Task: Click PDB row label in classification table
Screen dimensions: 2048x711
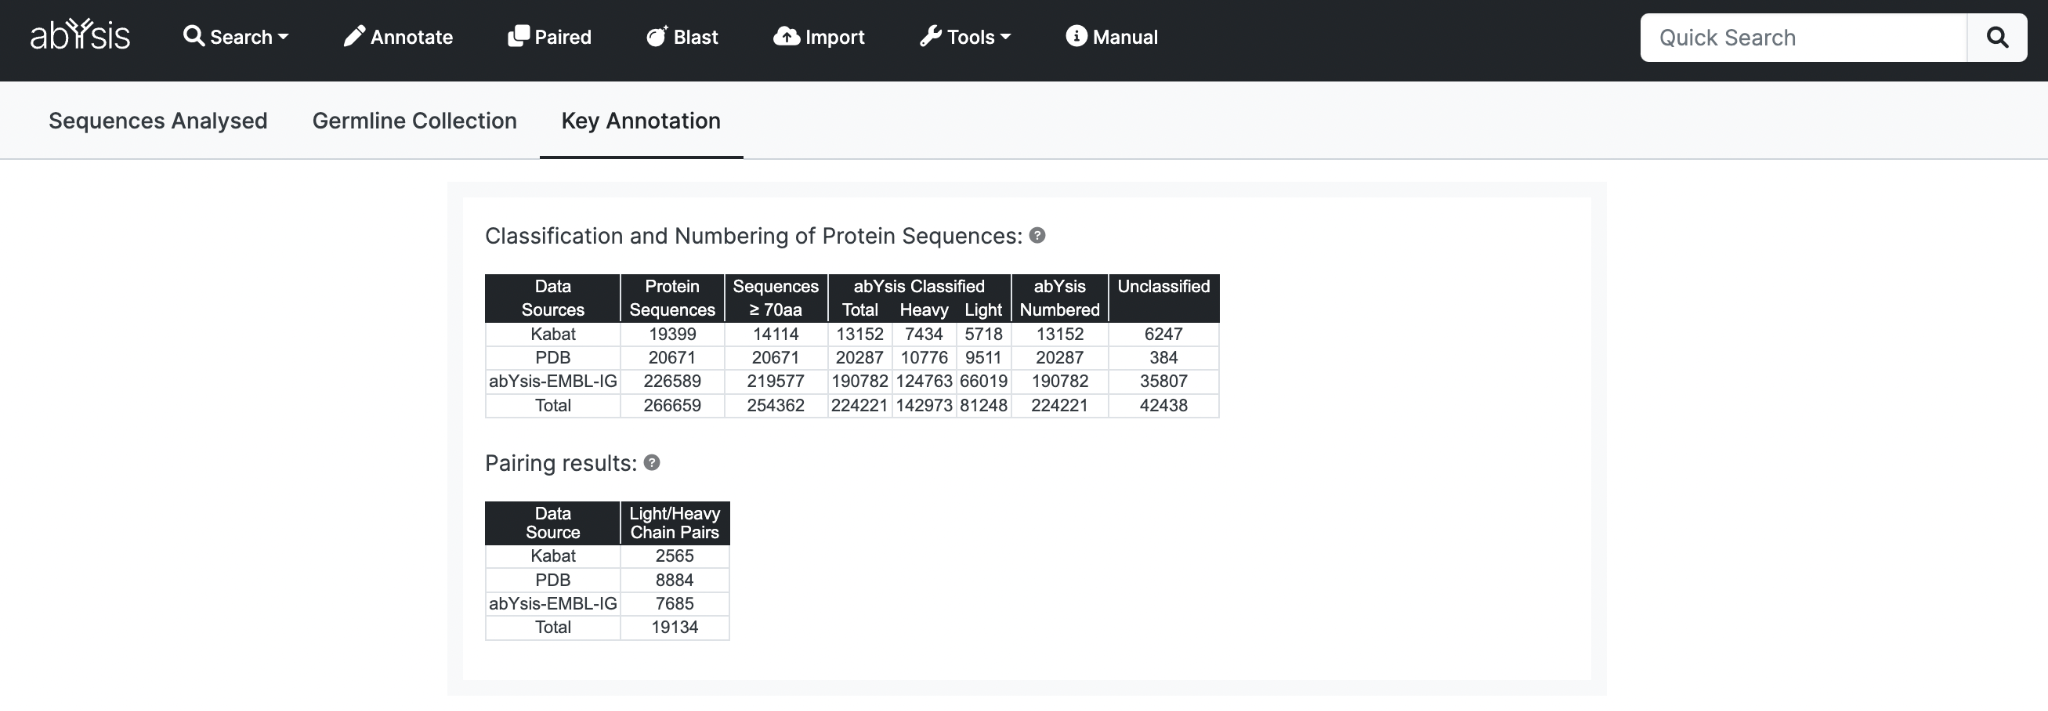Action: [x=553, y=358]
